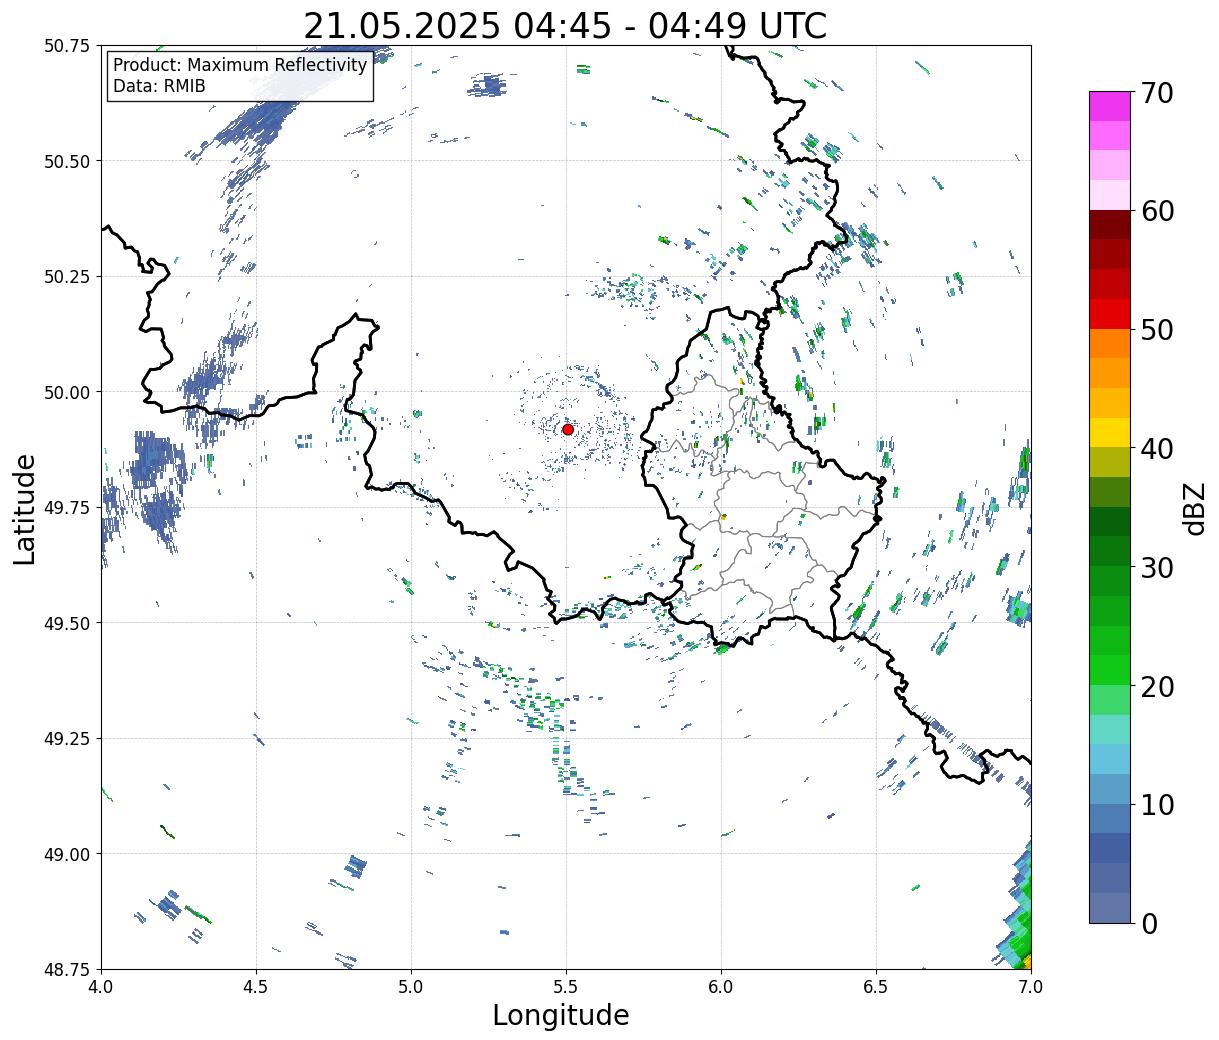Click the latitude tick label 50.00
Image resolution: width=1219 pixels, height=1040 pixels.
click(67, 392)
